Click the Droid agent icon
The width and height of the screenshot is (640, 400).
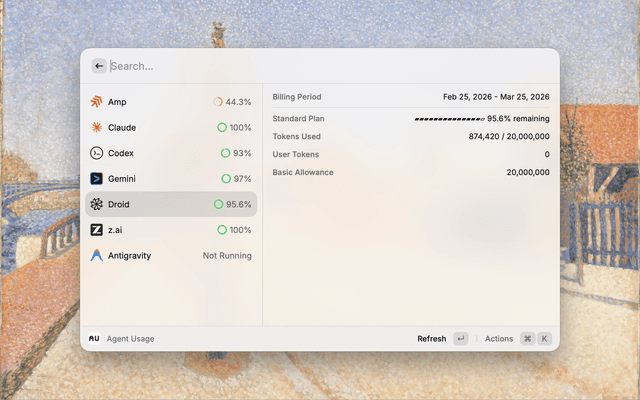click(x=96, y=204)
